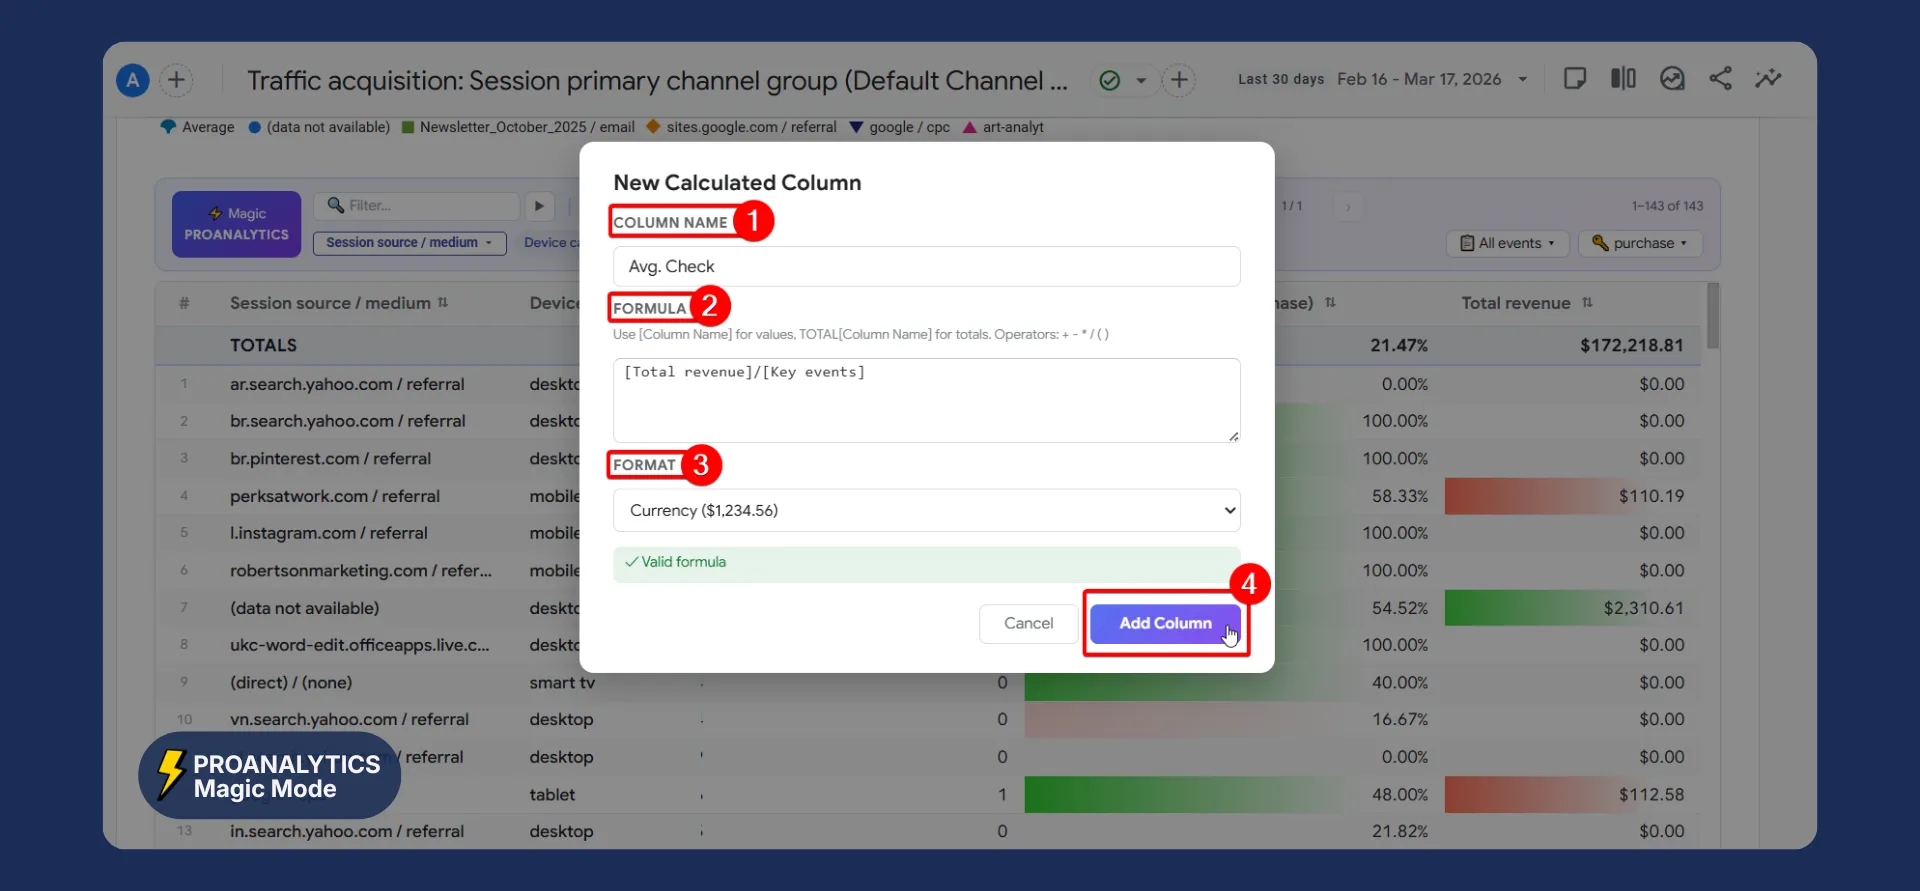Click the '(data not available)' legend item

[319, 127]
